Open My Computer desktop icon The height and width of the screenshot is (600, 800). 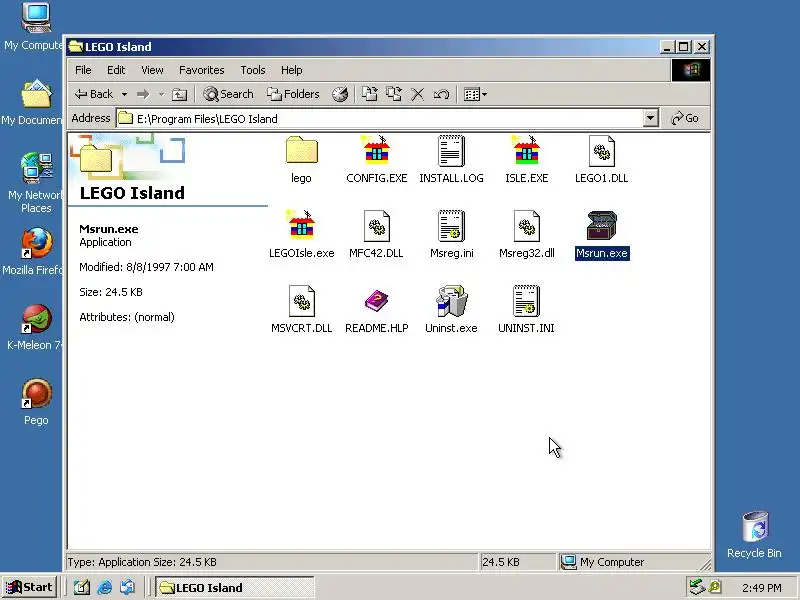click(35, 27)
